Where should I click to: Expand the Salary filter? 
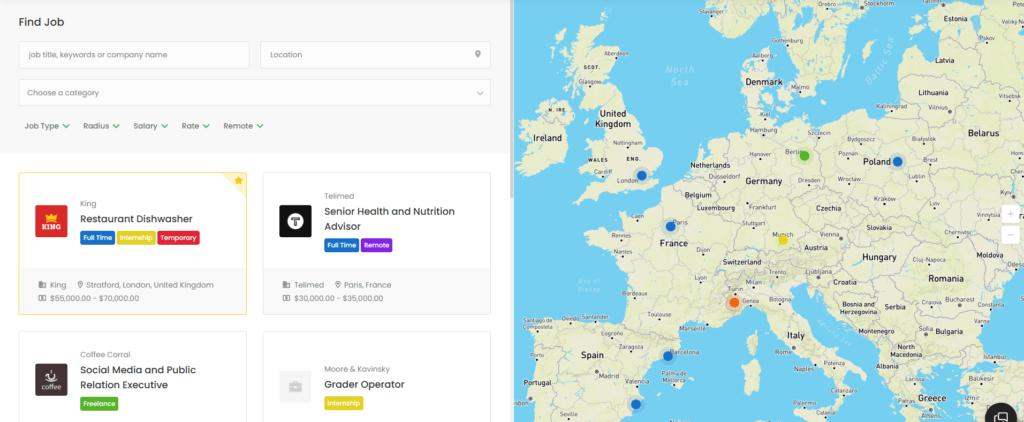coord(151,126)
